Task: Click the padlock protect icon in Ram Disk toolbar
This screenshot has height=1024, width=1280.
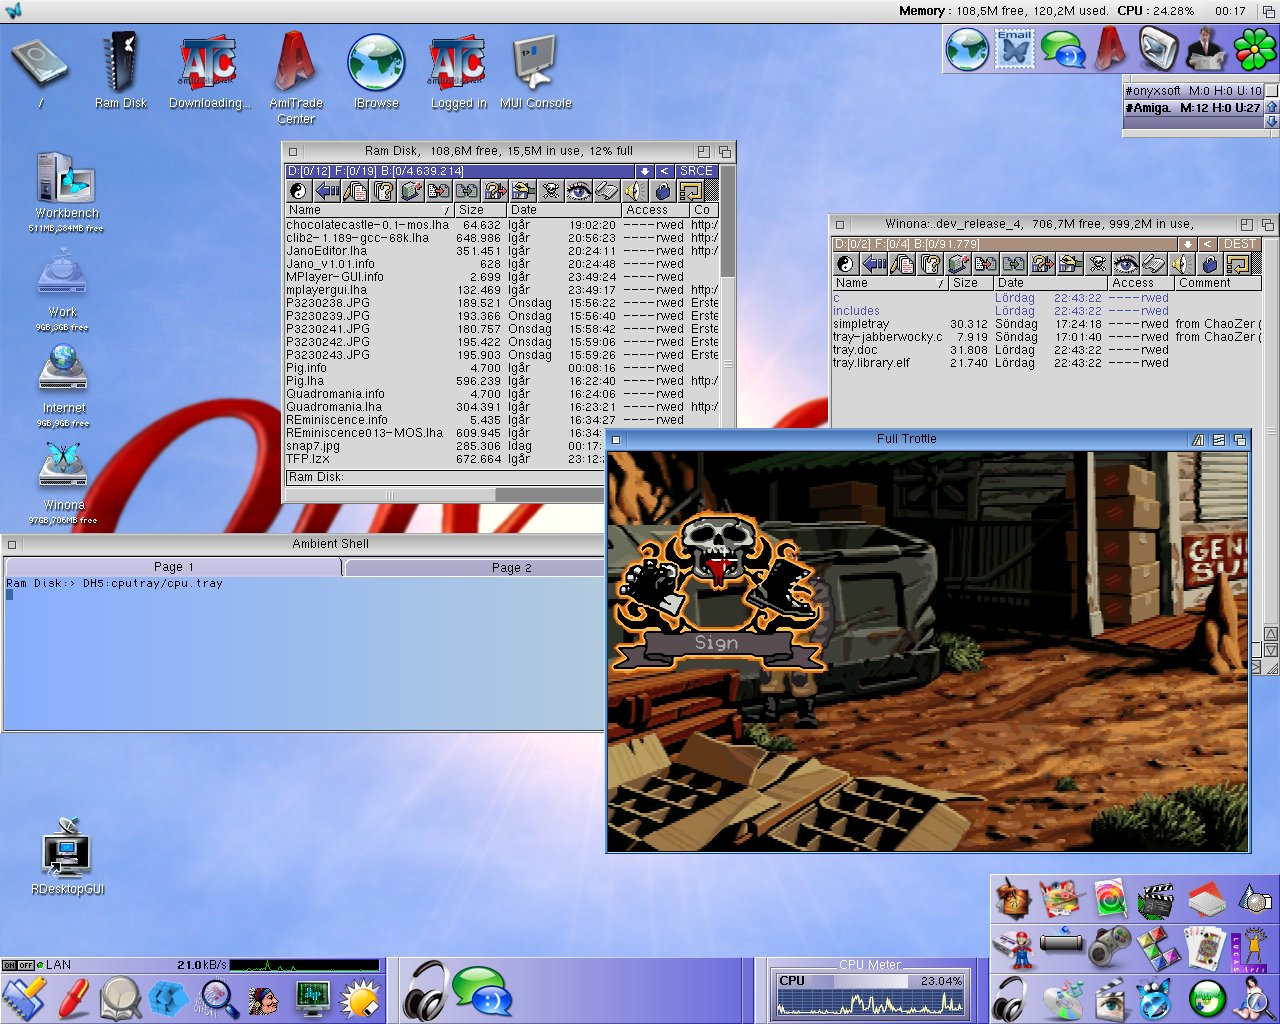Action: [663, 191]
